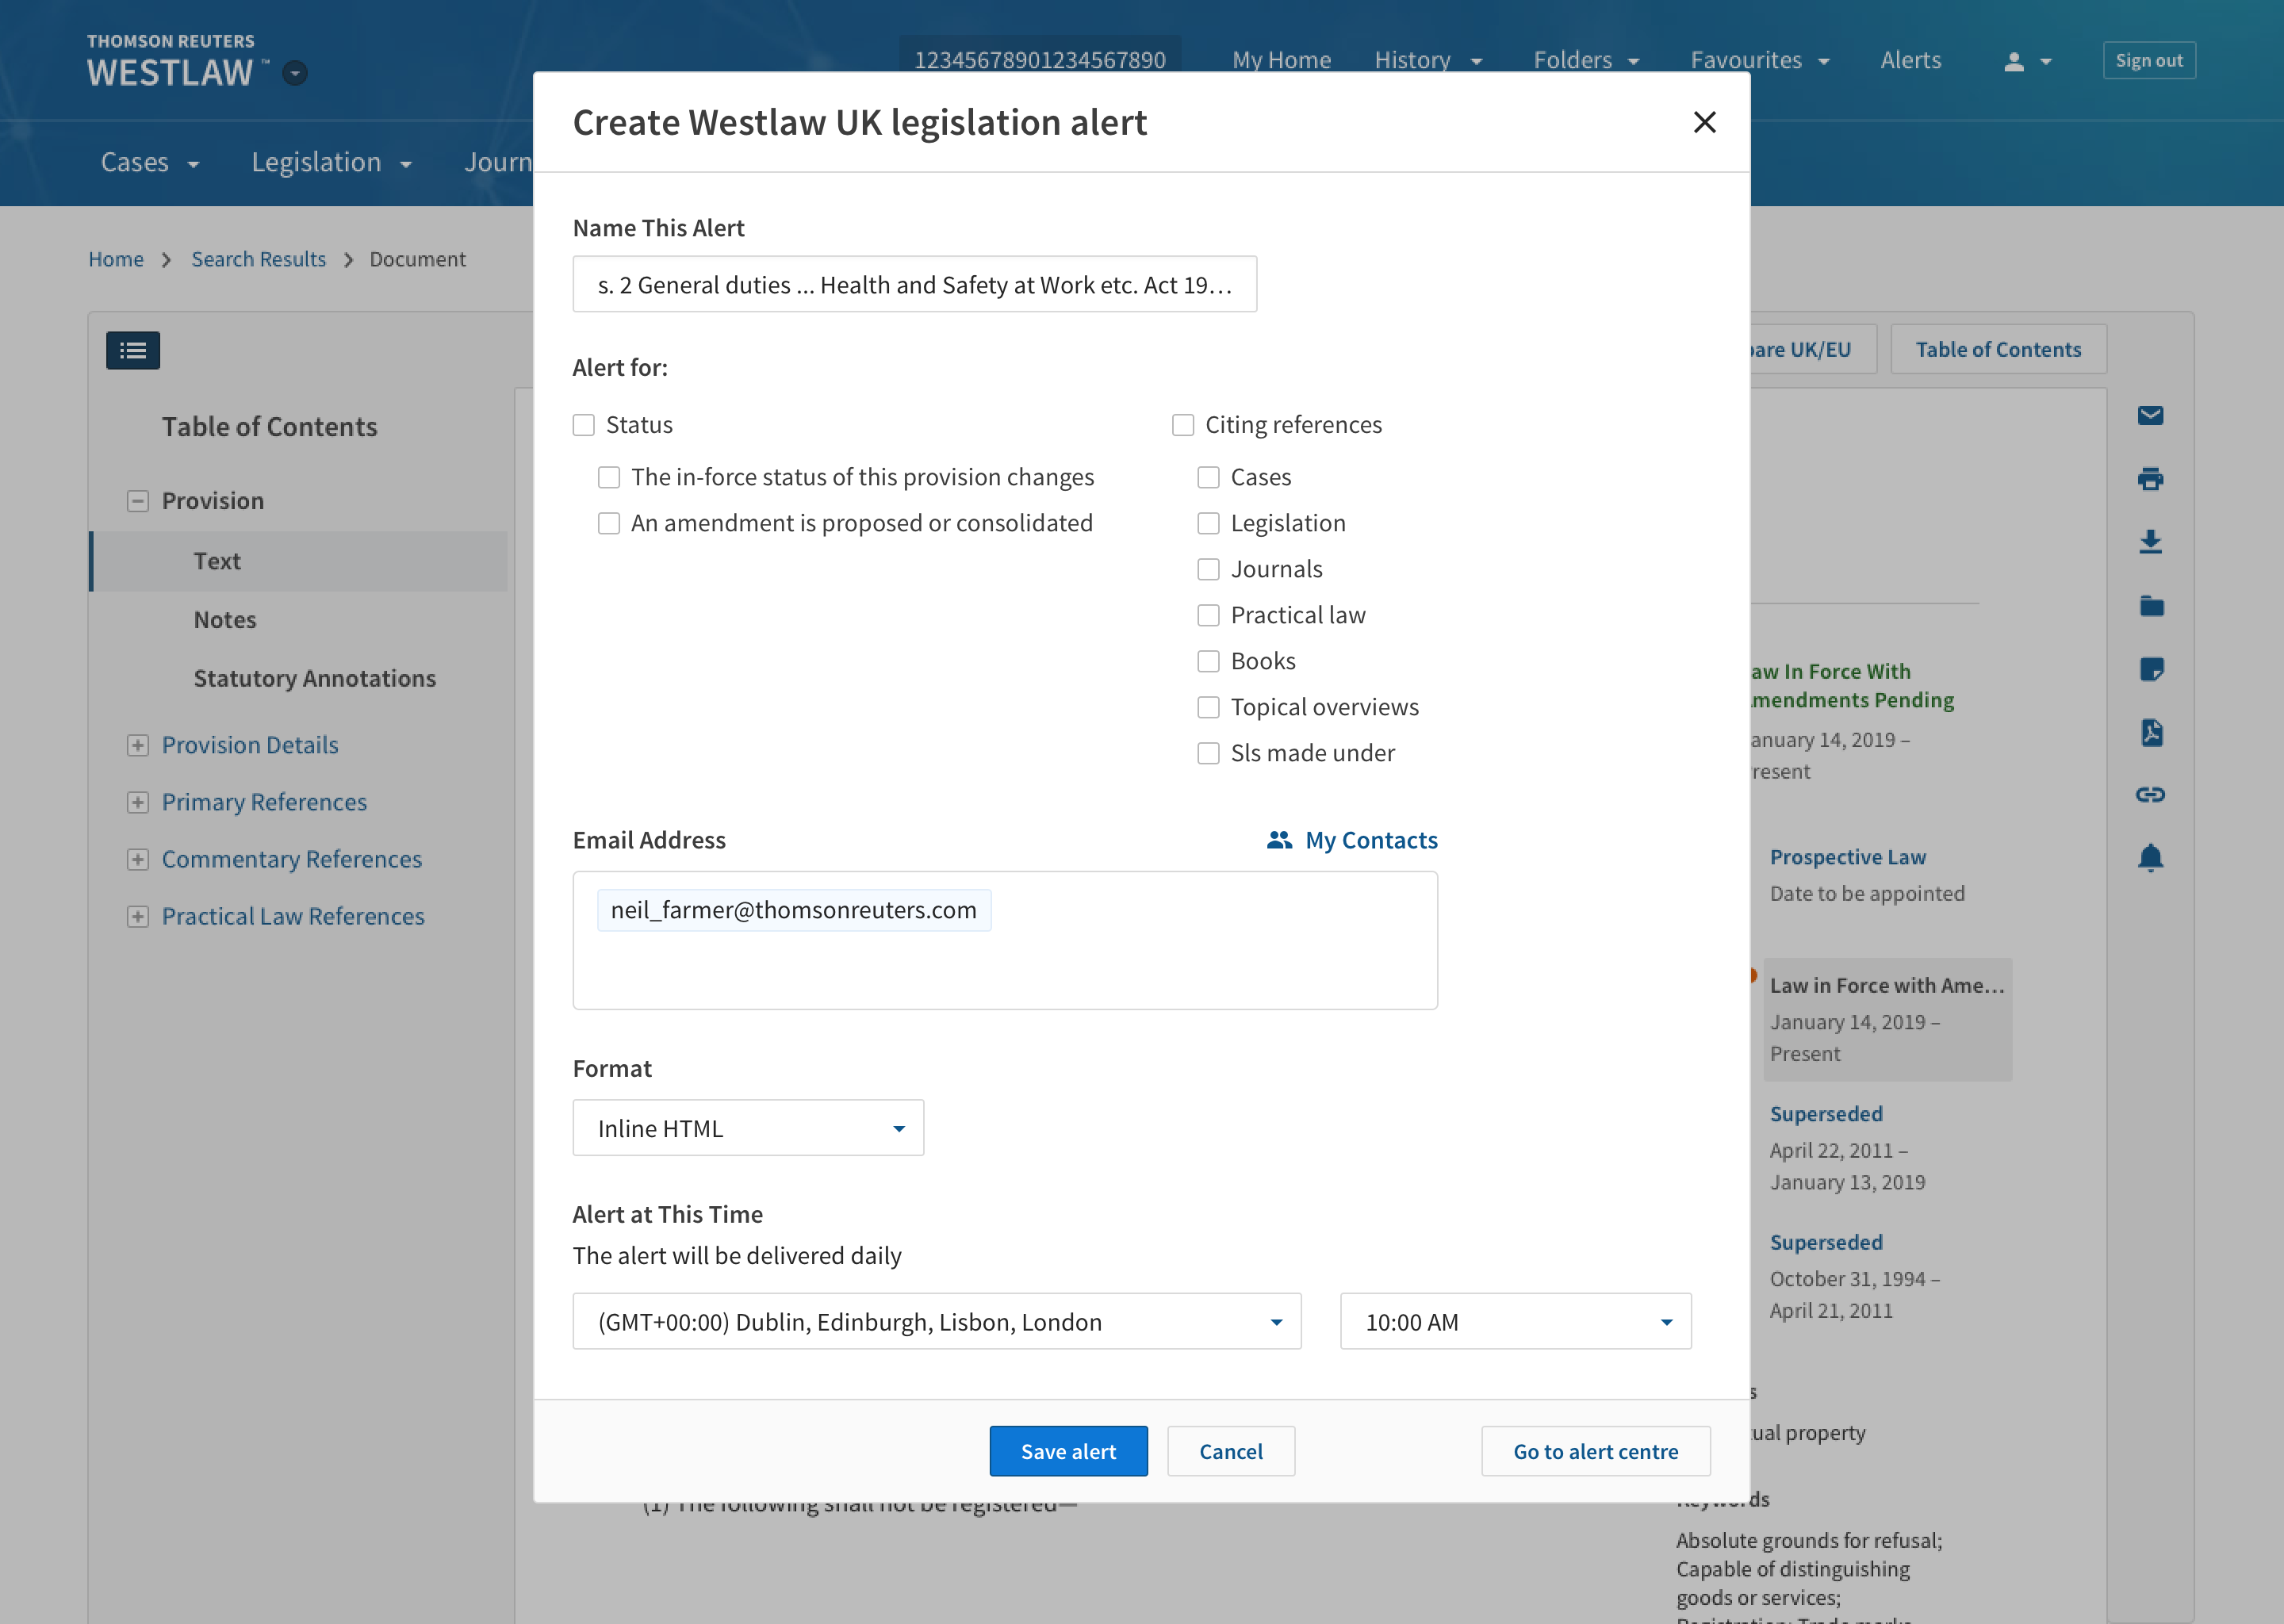Image resolution: width=2284 pixels, height=1624 pixels.
Task: Check the Cases citing reference box
Action: [1209, 477]
